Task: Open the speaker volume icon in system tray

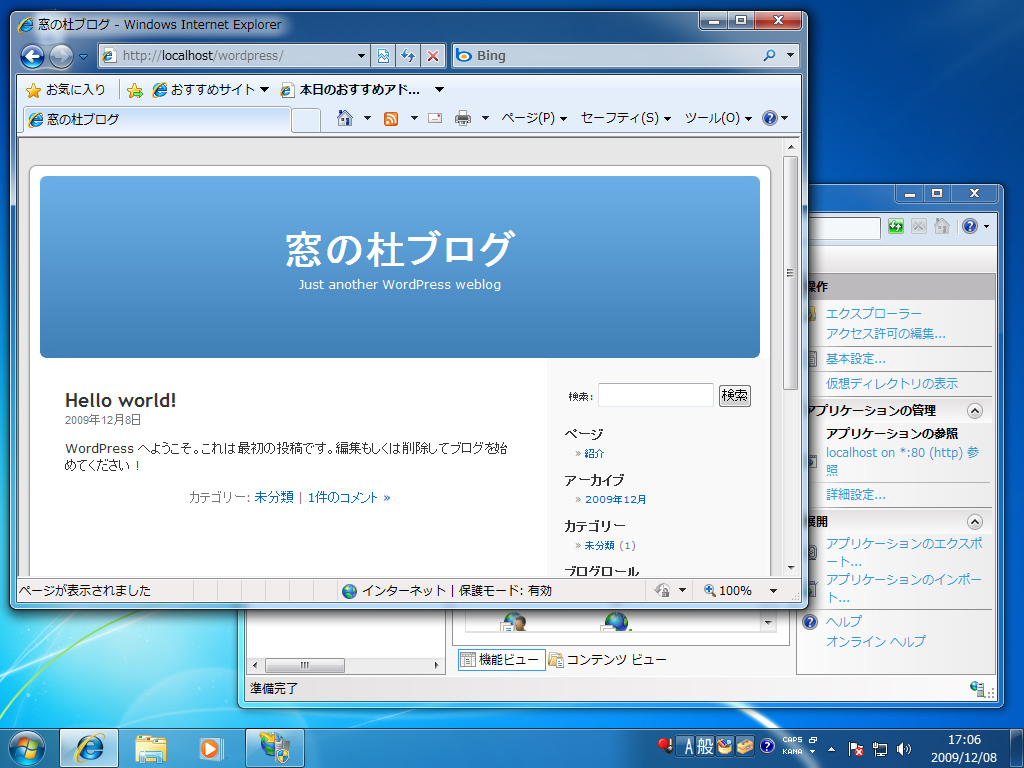Action: 905,747
